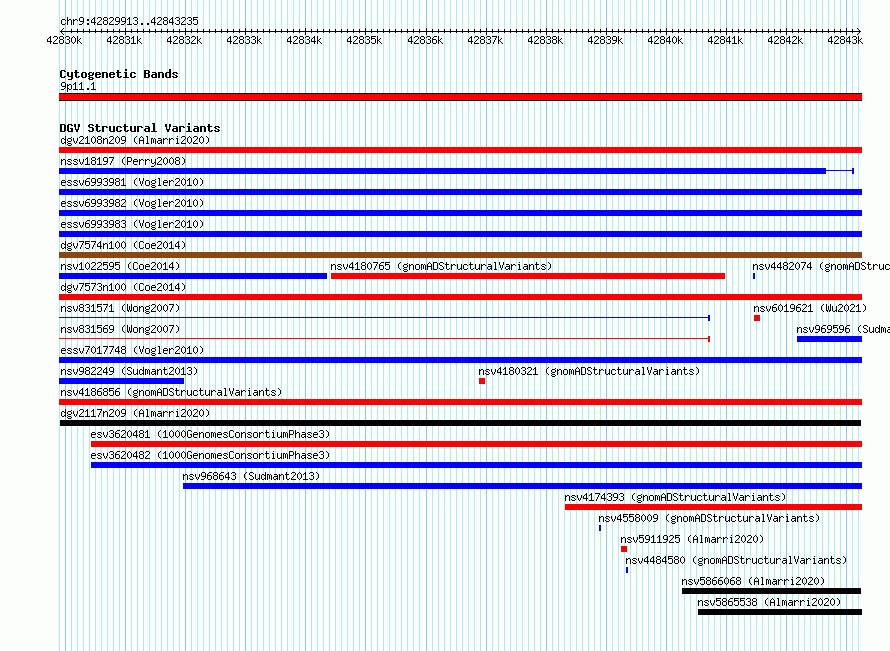Click the essv6993981 (Vogler2010) label
Viewport: 890px width, 651px height.
(132, 182)
